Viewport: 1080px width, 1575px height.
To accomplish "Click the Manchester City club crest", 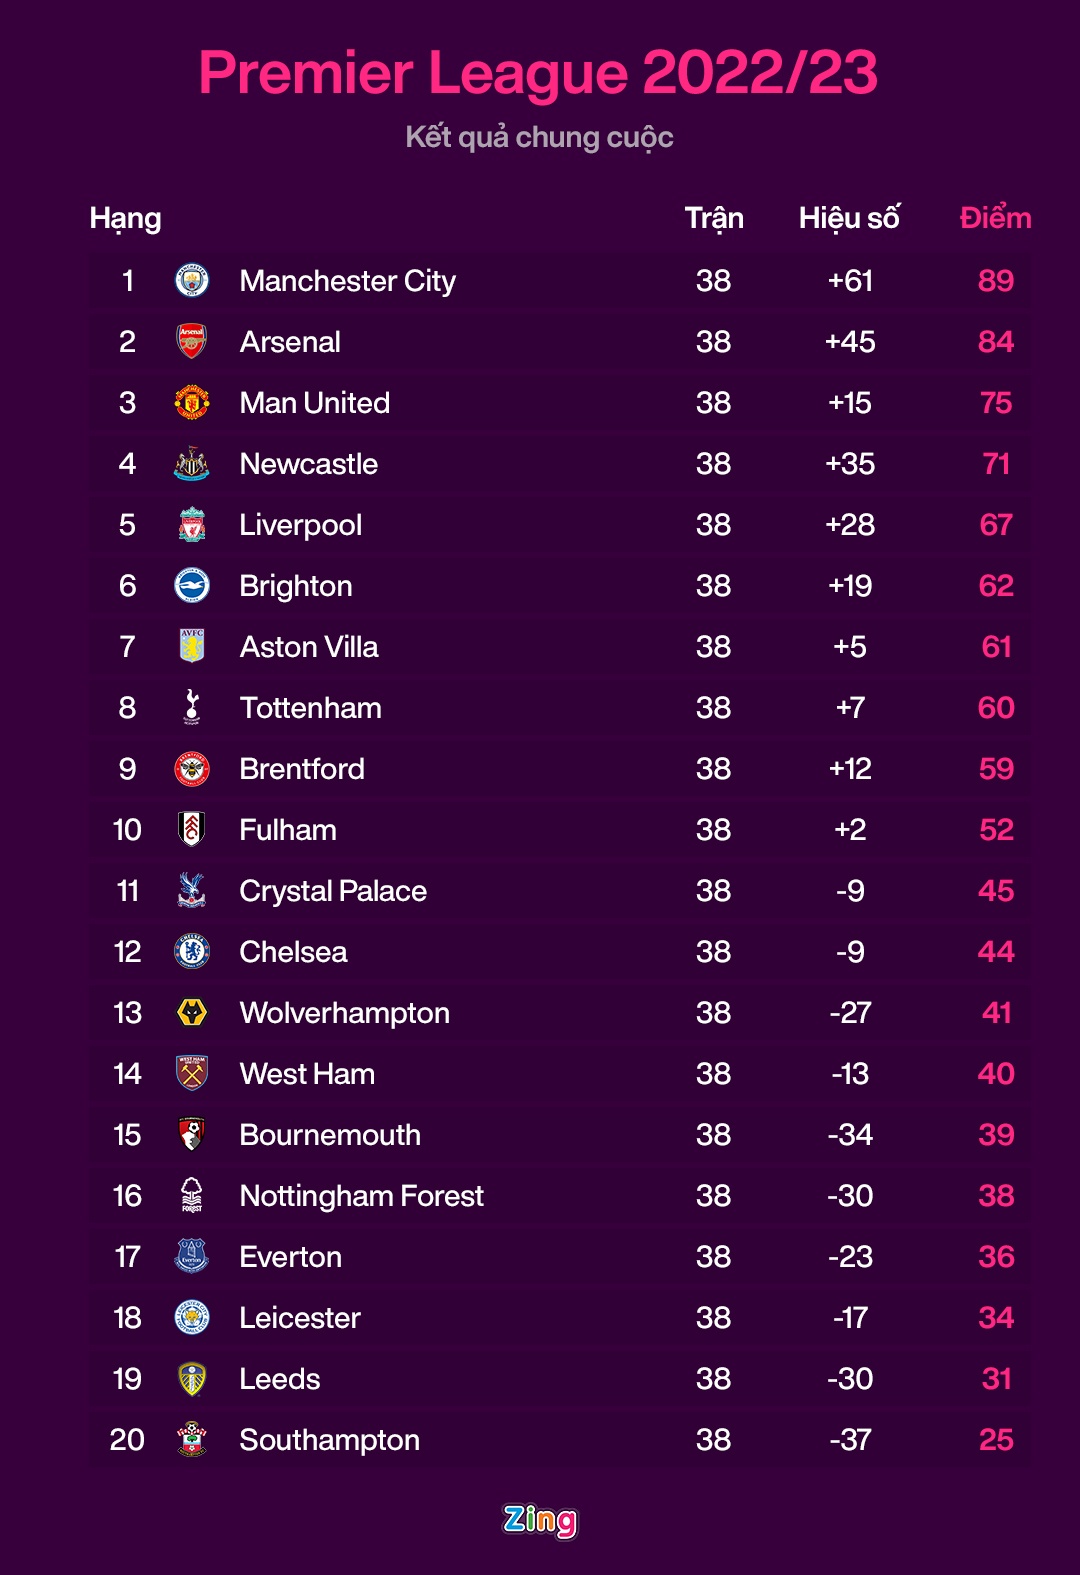I will point(192,281).
